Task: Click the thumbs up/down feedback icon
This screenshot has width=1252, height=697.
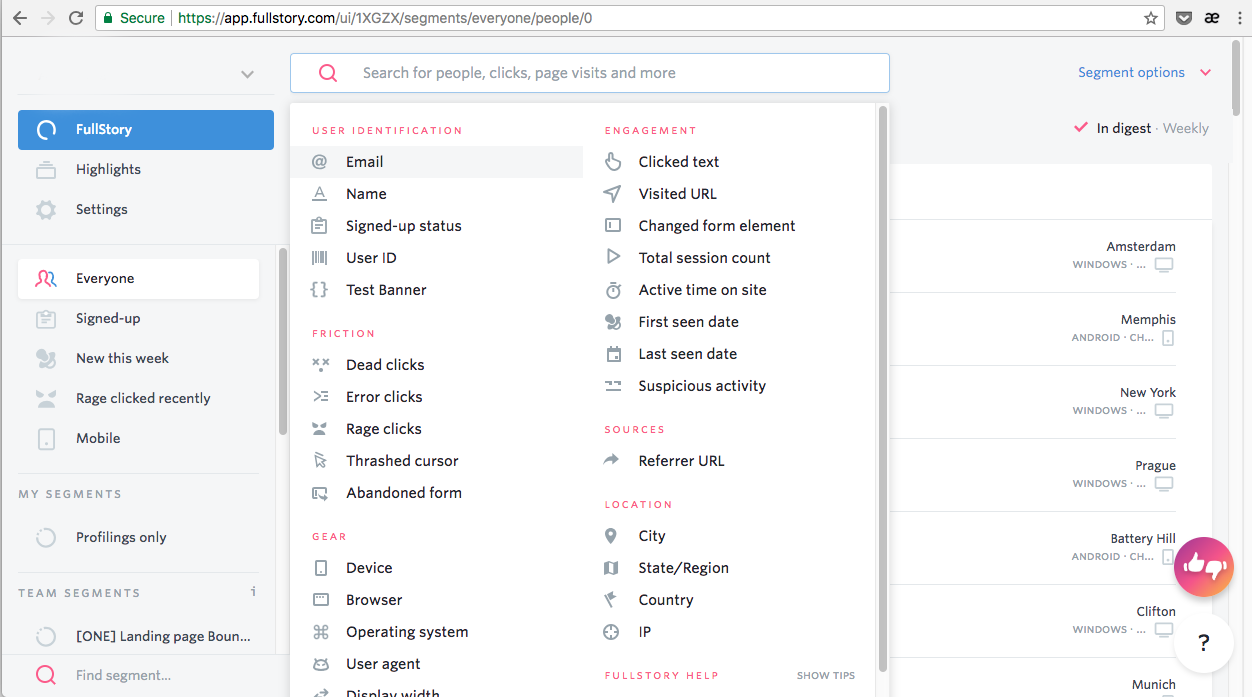Action: [1204, 566]
